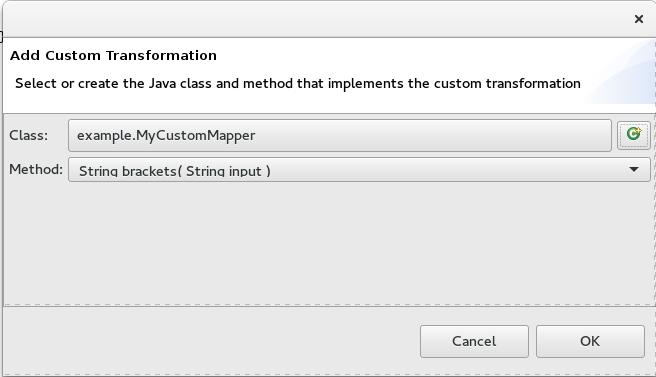Place cursor in example.MyCustomMapper text
The width and height of the screenshot is (656, 377).
click(x=166, y=136)
